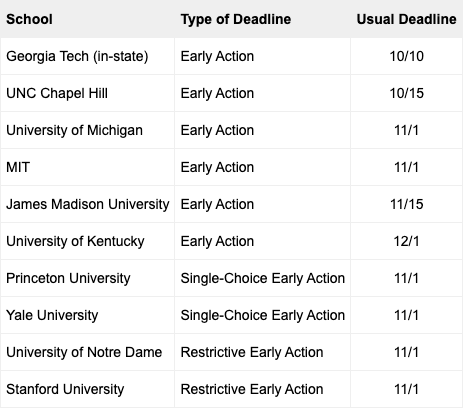Select the University of Kentucky cell
Image resolution: width=463 pixels, height=408 pixels.
coord(87,241)
